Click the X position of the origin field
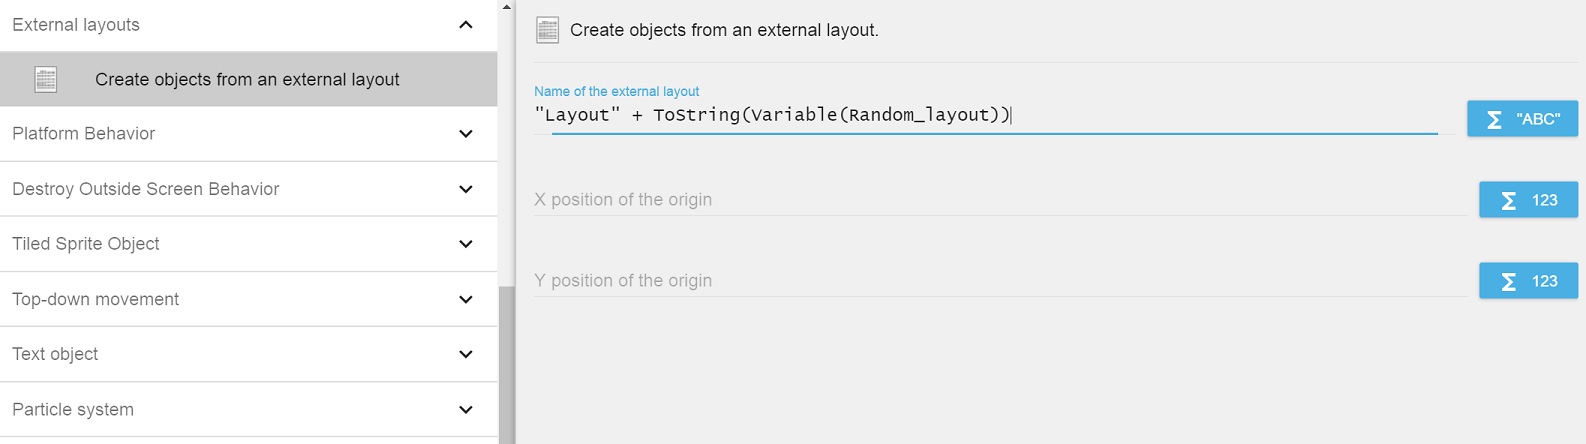The height and width of the screenshot is (444, 1586). click(x=1000, y=200)
